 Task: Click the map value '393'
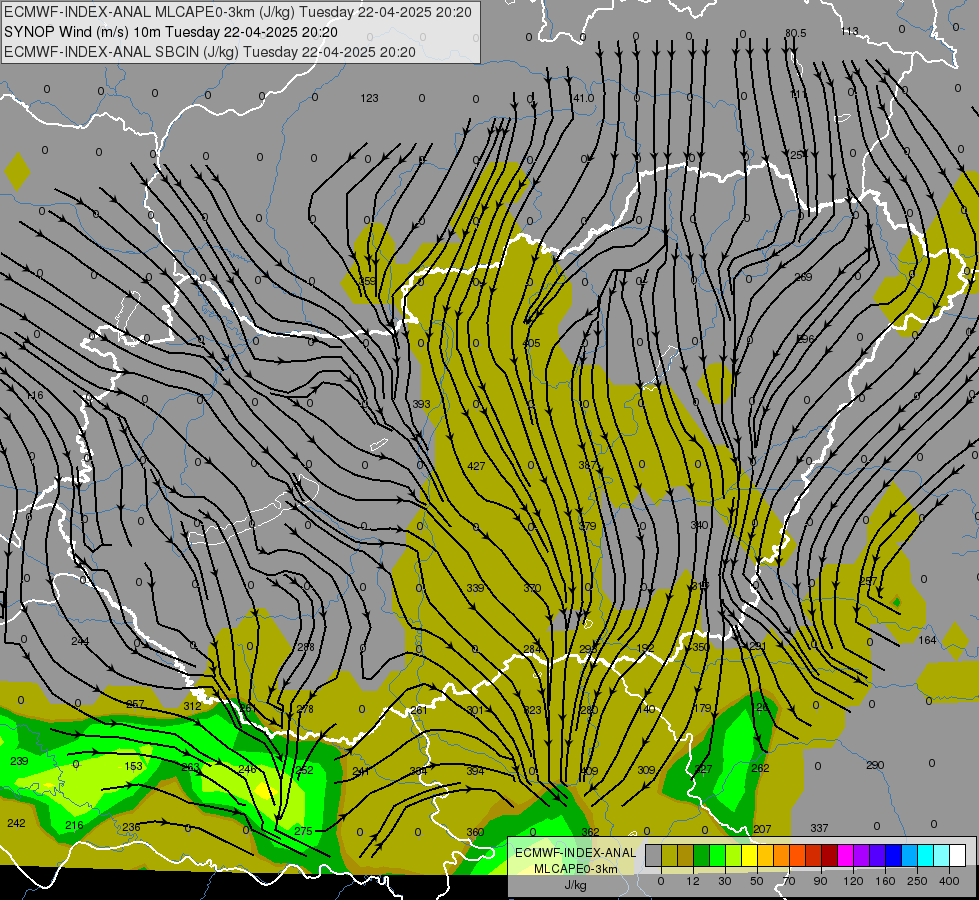[421, 404]
